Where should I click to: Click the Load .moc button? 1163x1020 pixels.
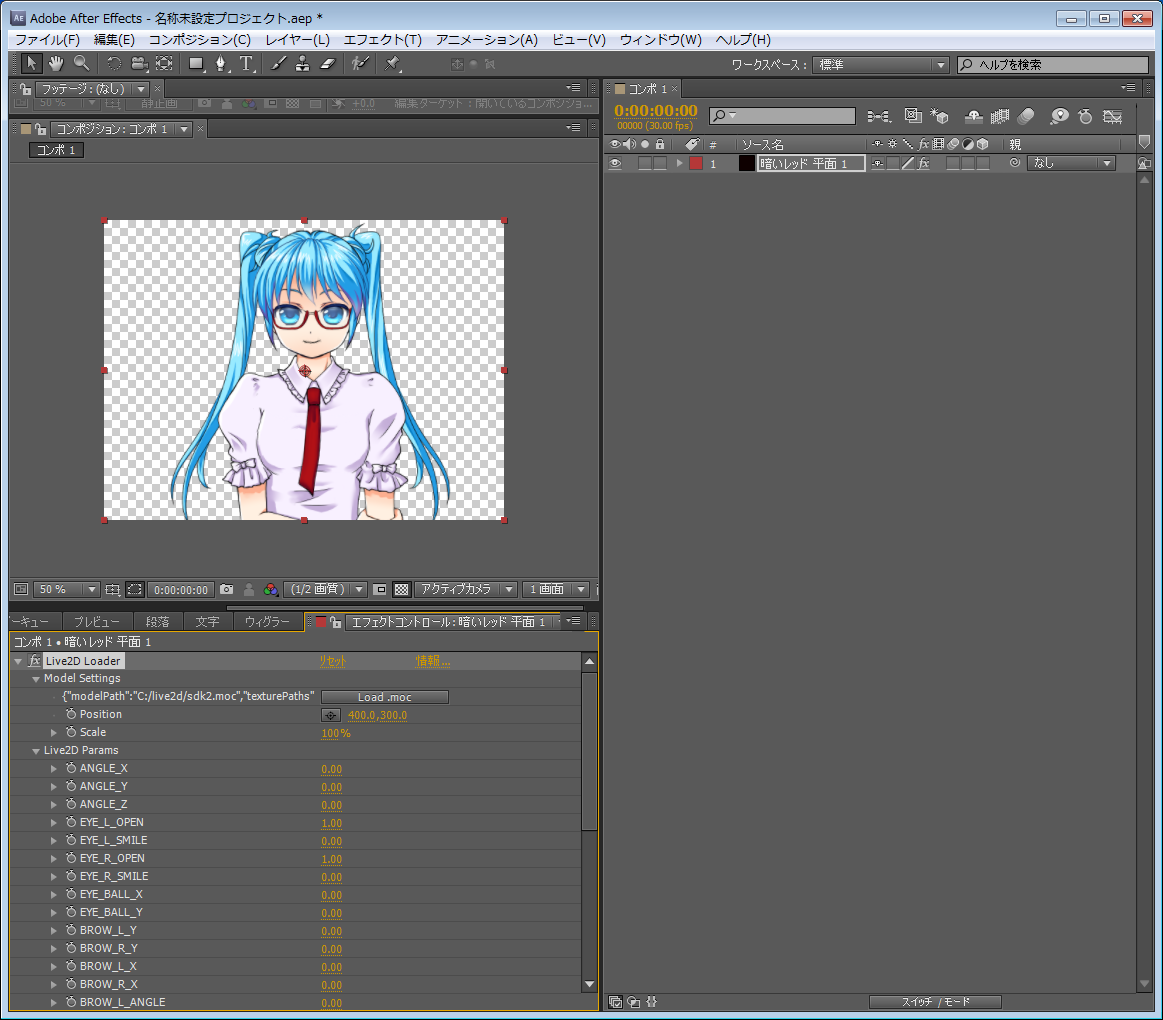click(384, 697)
